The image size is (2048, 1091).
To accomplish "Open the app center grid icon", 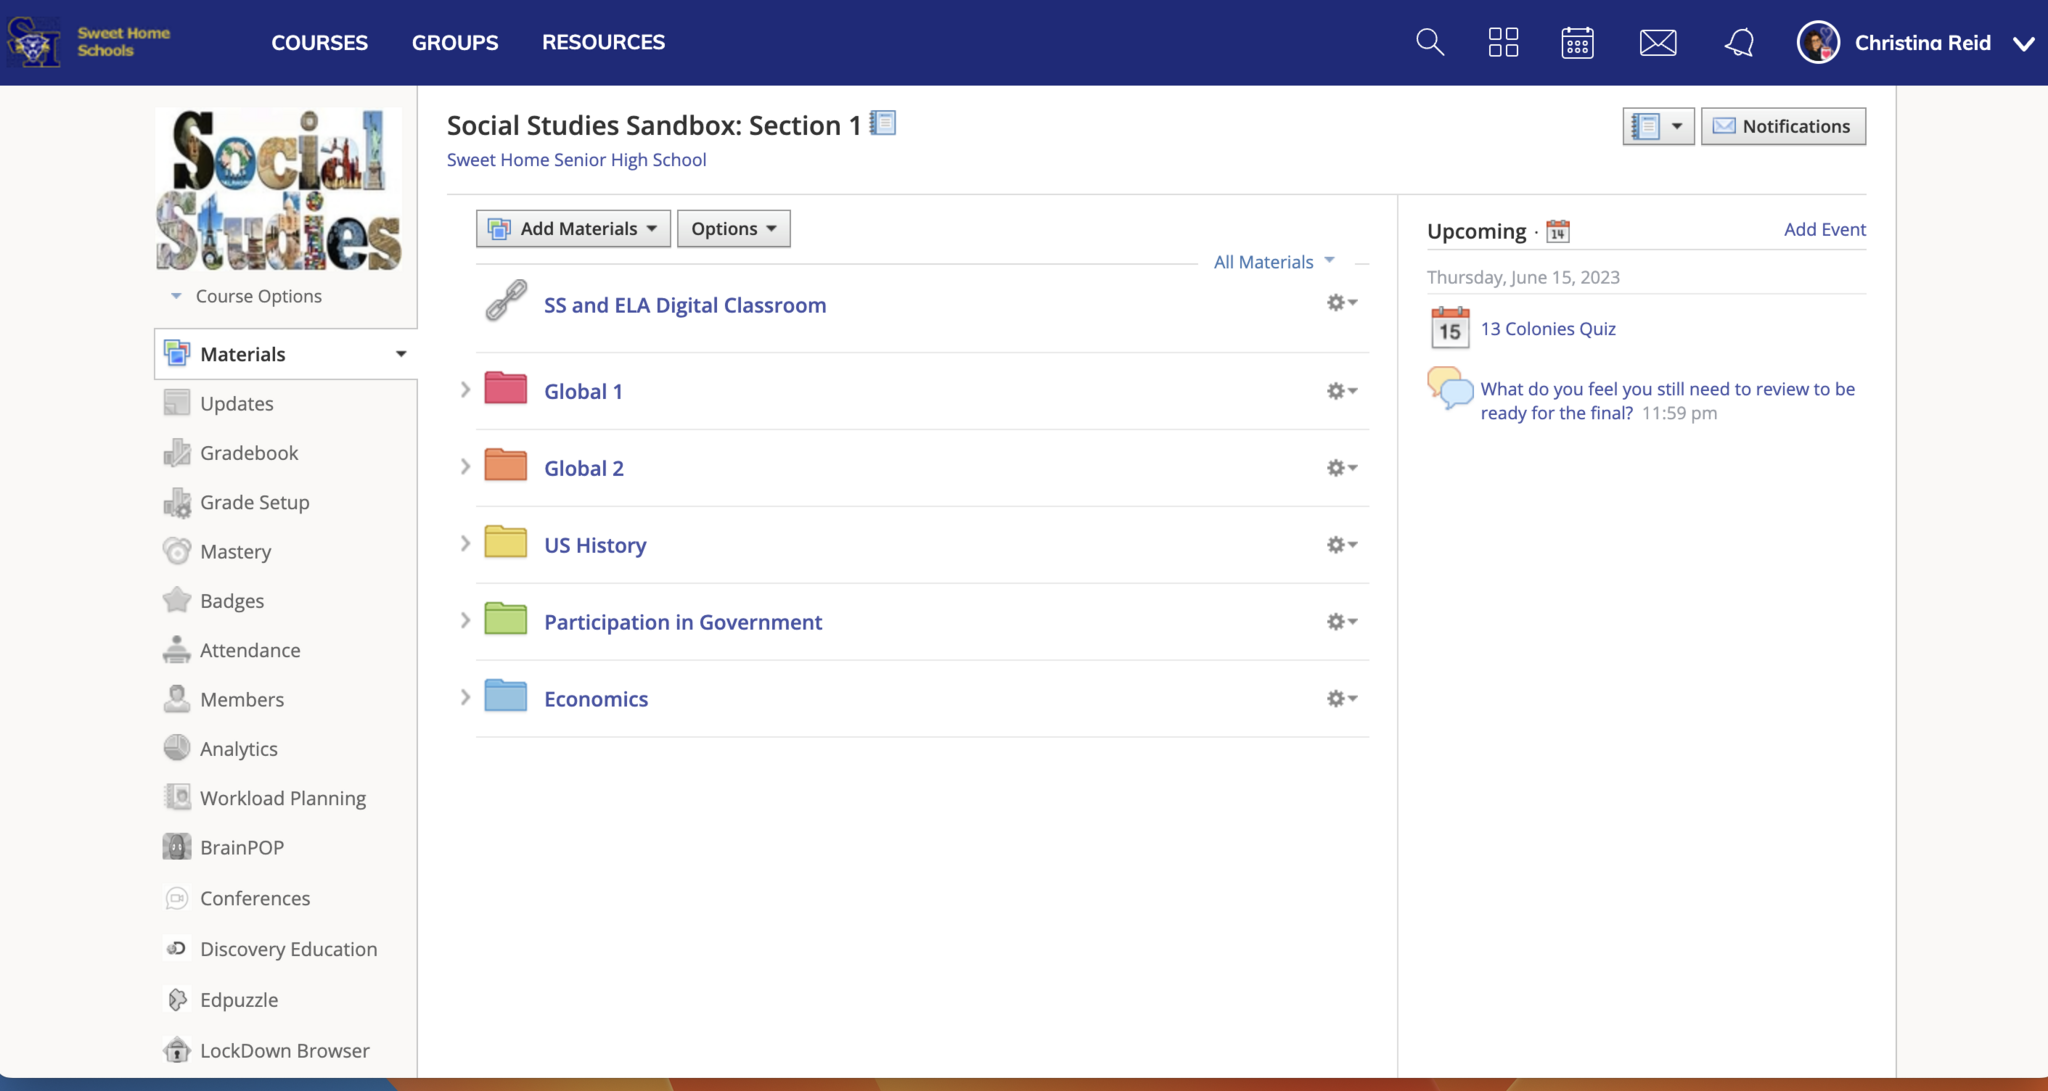I will (1503, 42).
